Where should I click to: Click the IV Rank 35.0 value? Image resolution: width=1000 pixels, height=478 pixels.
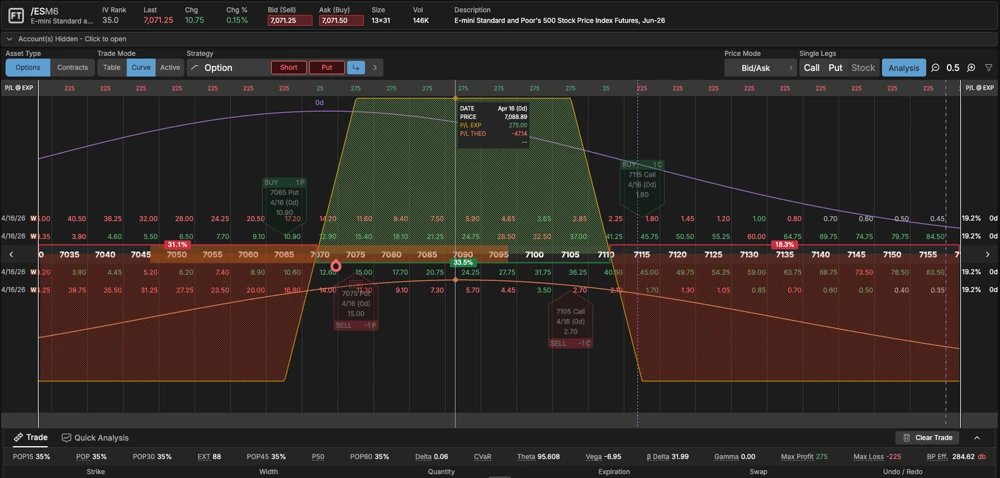(110, 20)
